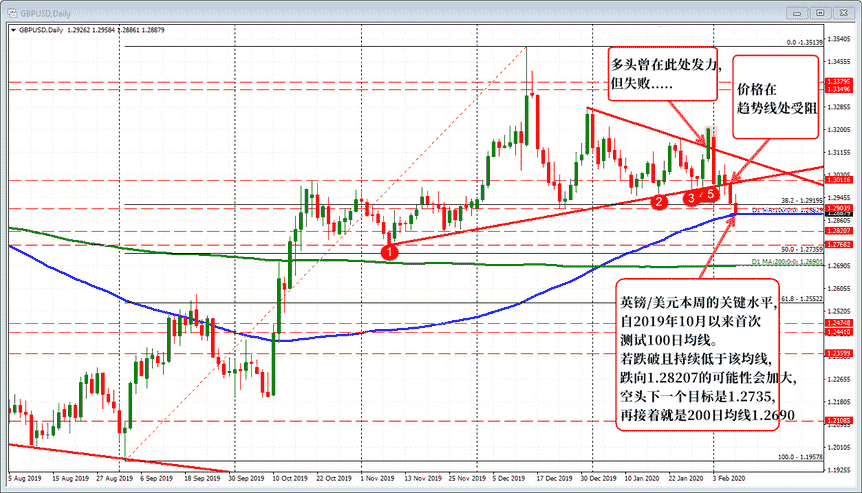The image size is (862, 493).
Task: Click the chart icon in the title bar
Action: pyautogui.click(x=11, y=12)
